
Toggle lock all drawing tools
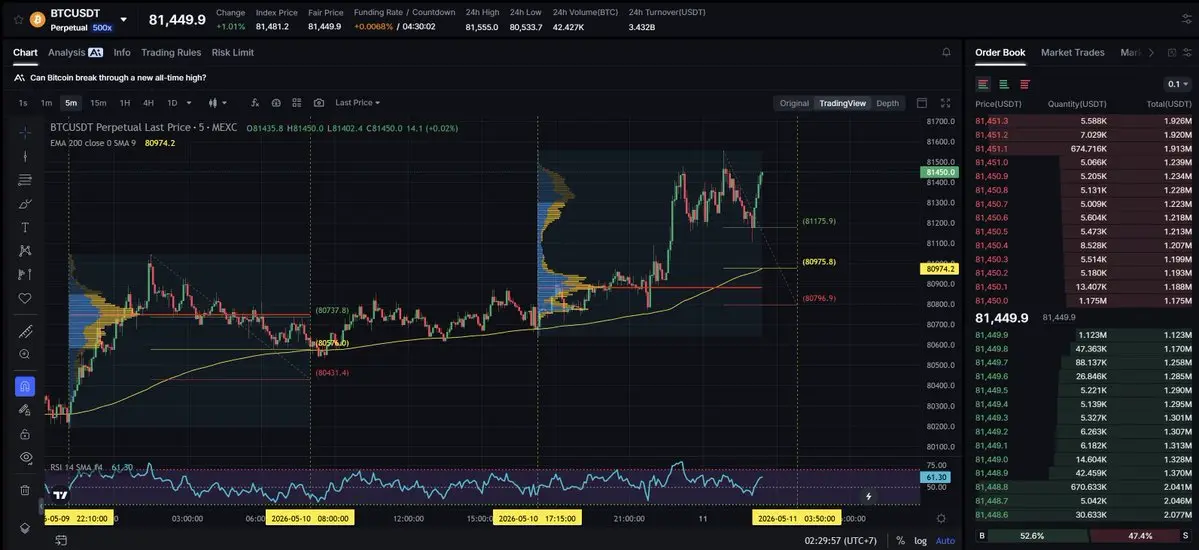pyautogui.click(x=25, y=434)
